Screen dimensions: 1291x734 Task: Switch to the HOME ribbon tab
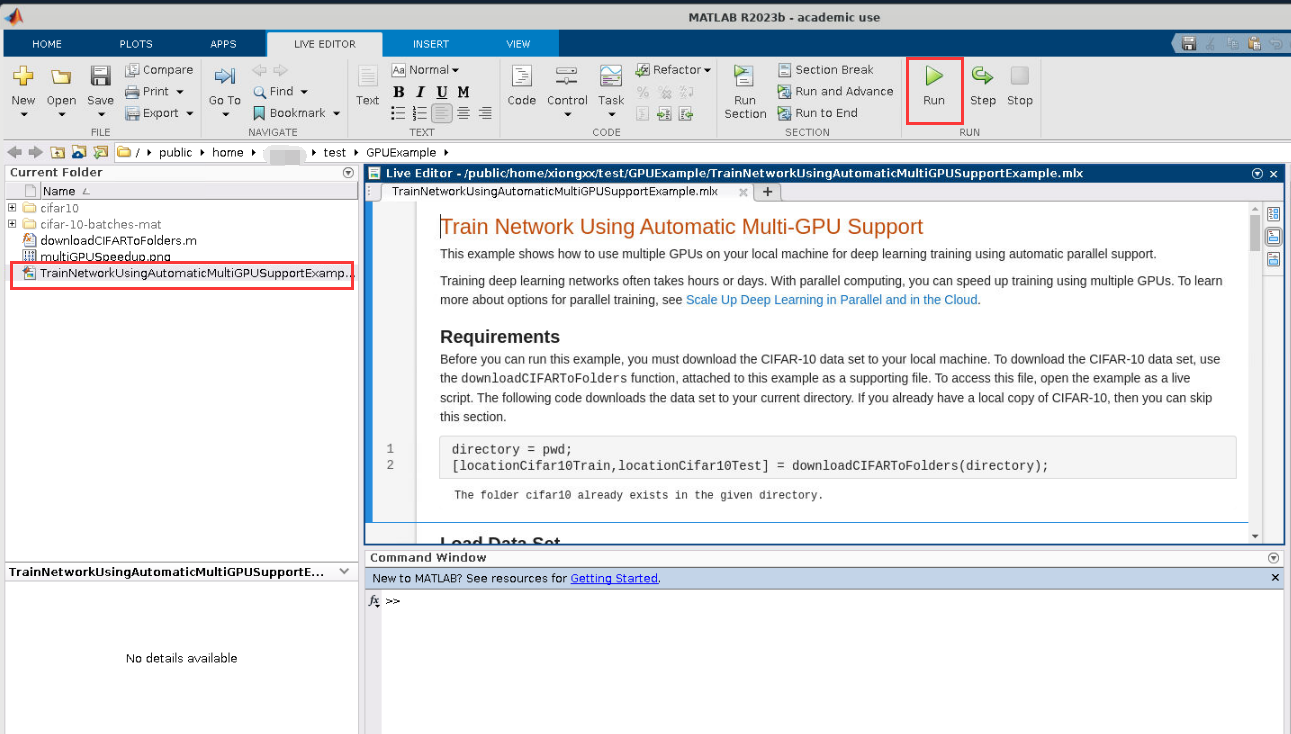(47, 44)
